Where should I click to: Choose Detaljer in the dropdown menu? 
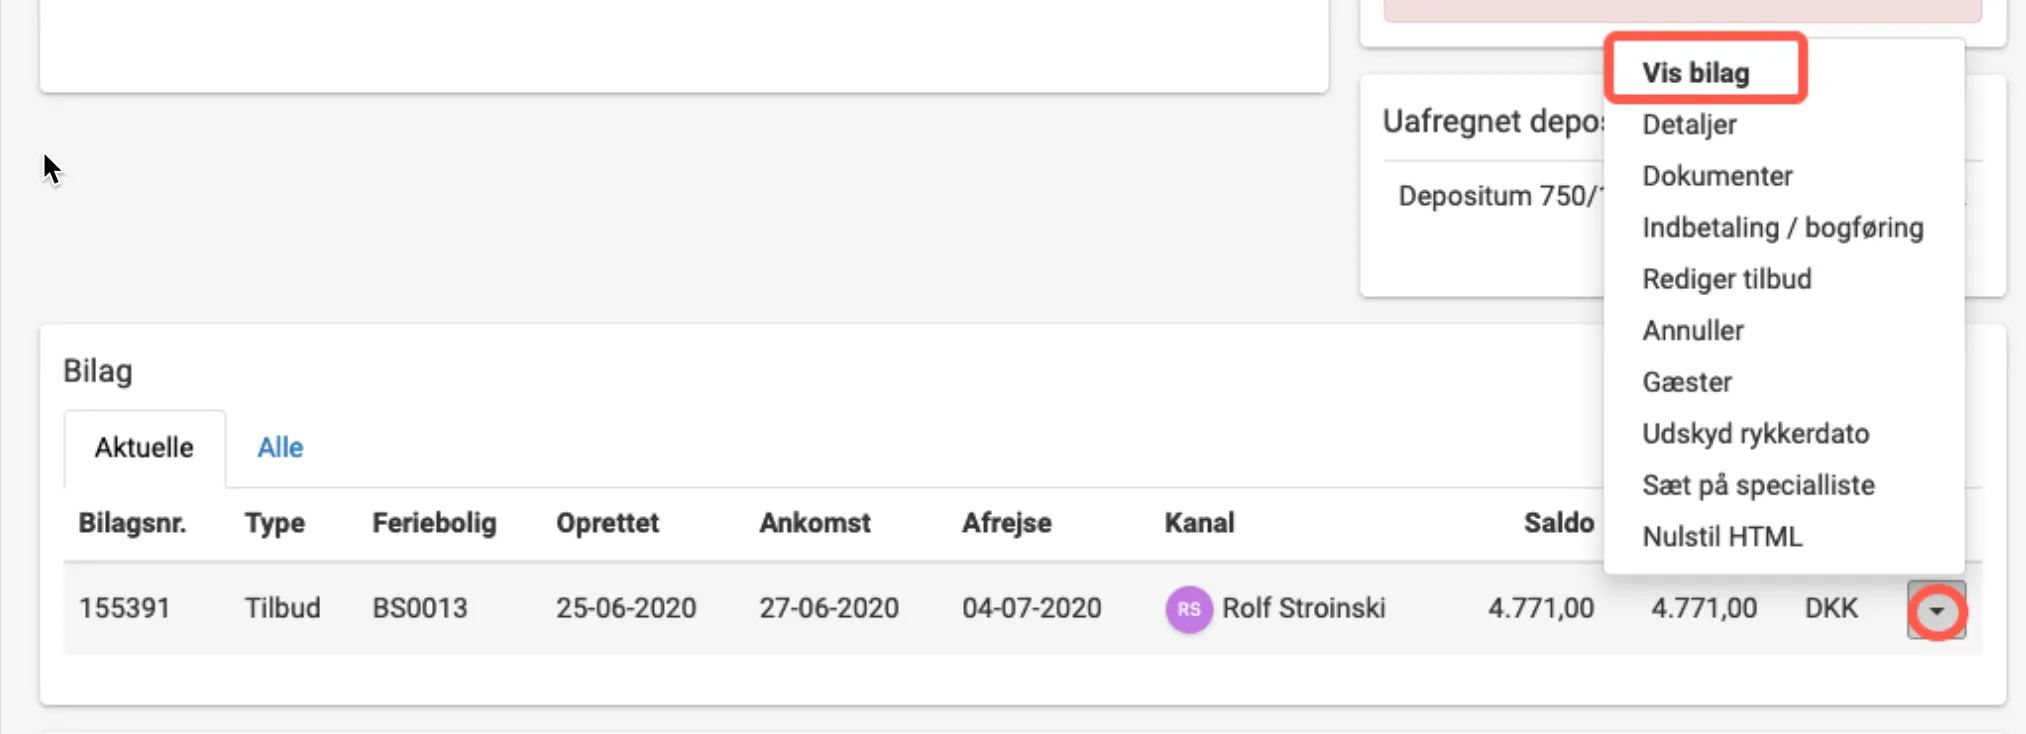pos(1689,125)
